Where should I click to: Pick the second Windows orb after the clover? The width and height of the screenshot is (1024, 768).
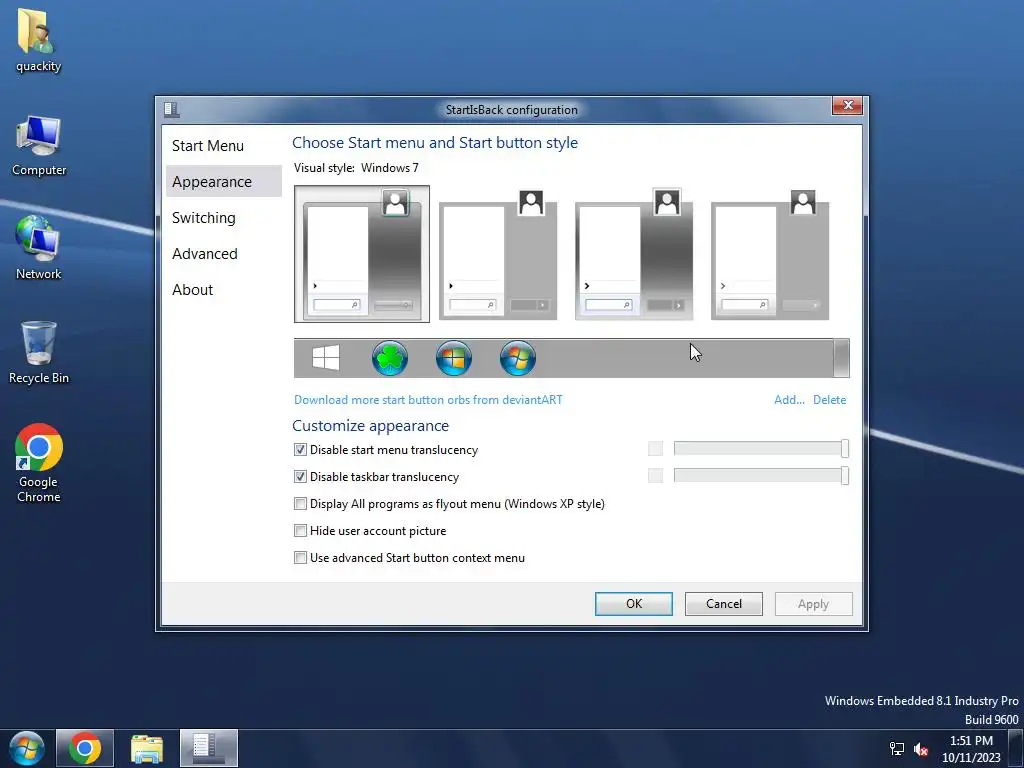[454, 358]
